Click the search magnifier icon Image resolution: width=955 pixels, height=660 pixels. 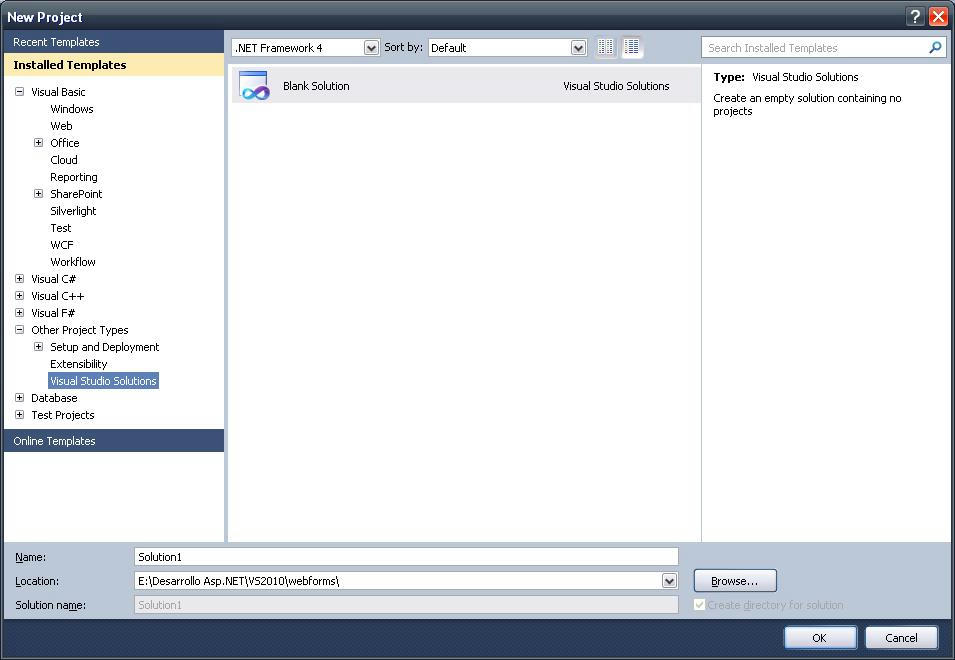[x=935, y=47]
